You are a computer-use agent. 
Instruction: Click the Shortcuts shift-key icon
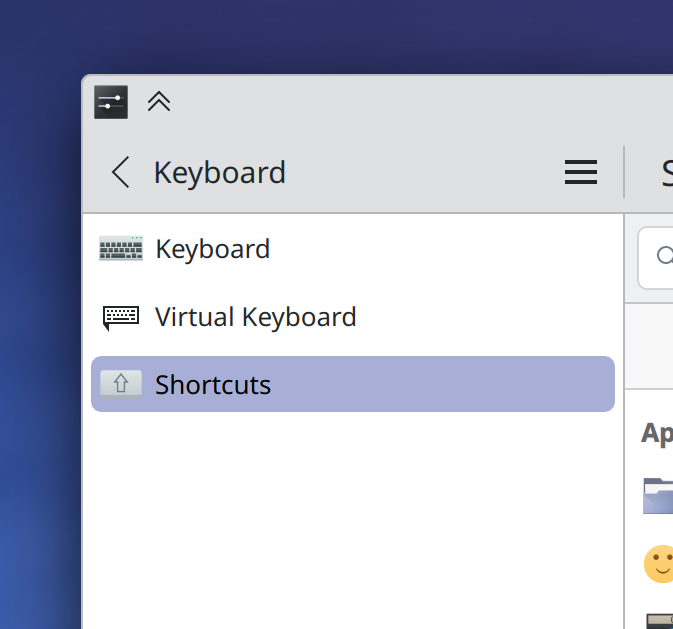tap(121, 384)
